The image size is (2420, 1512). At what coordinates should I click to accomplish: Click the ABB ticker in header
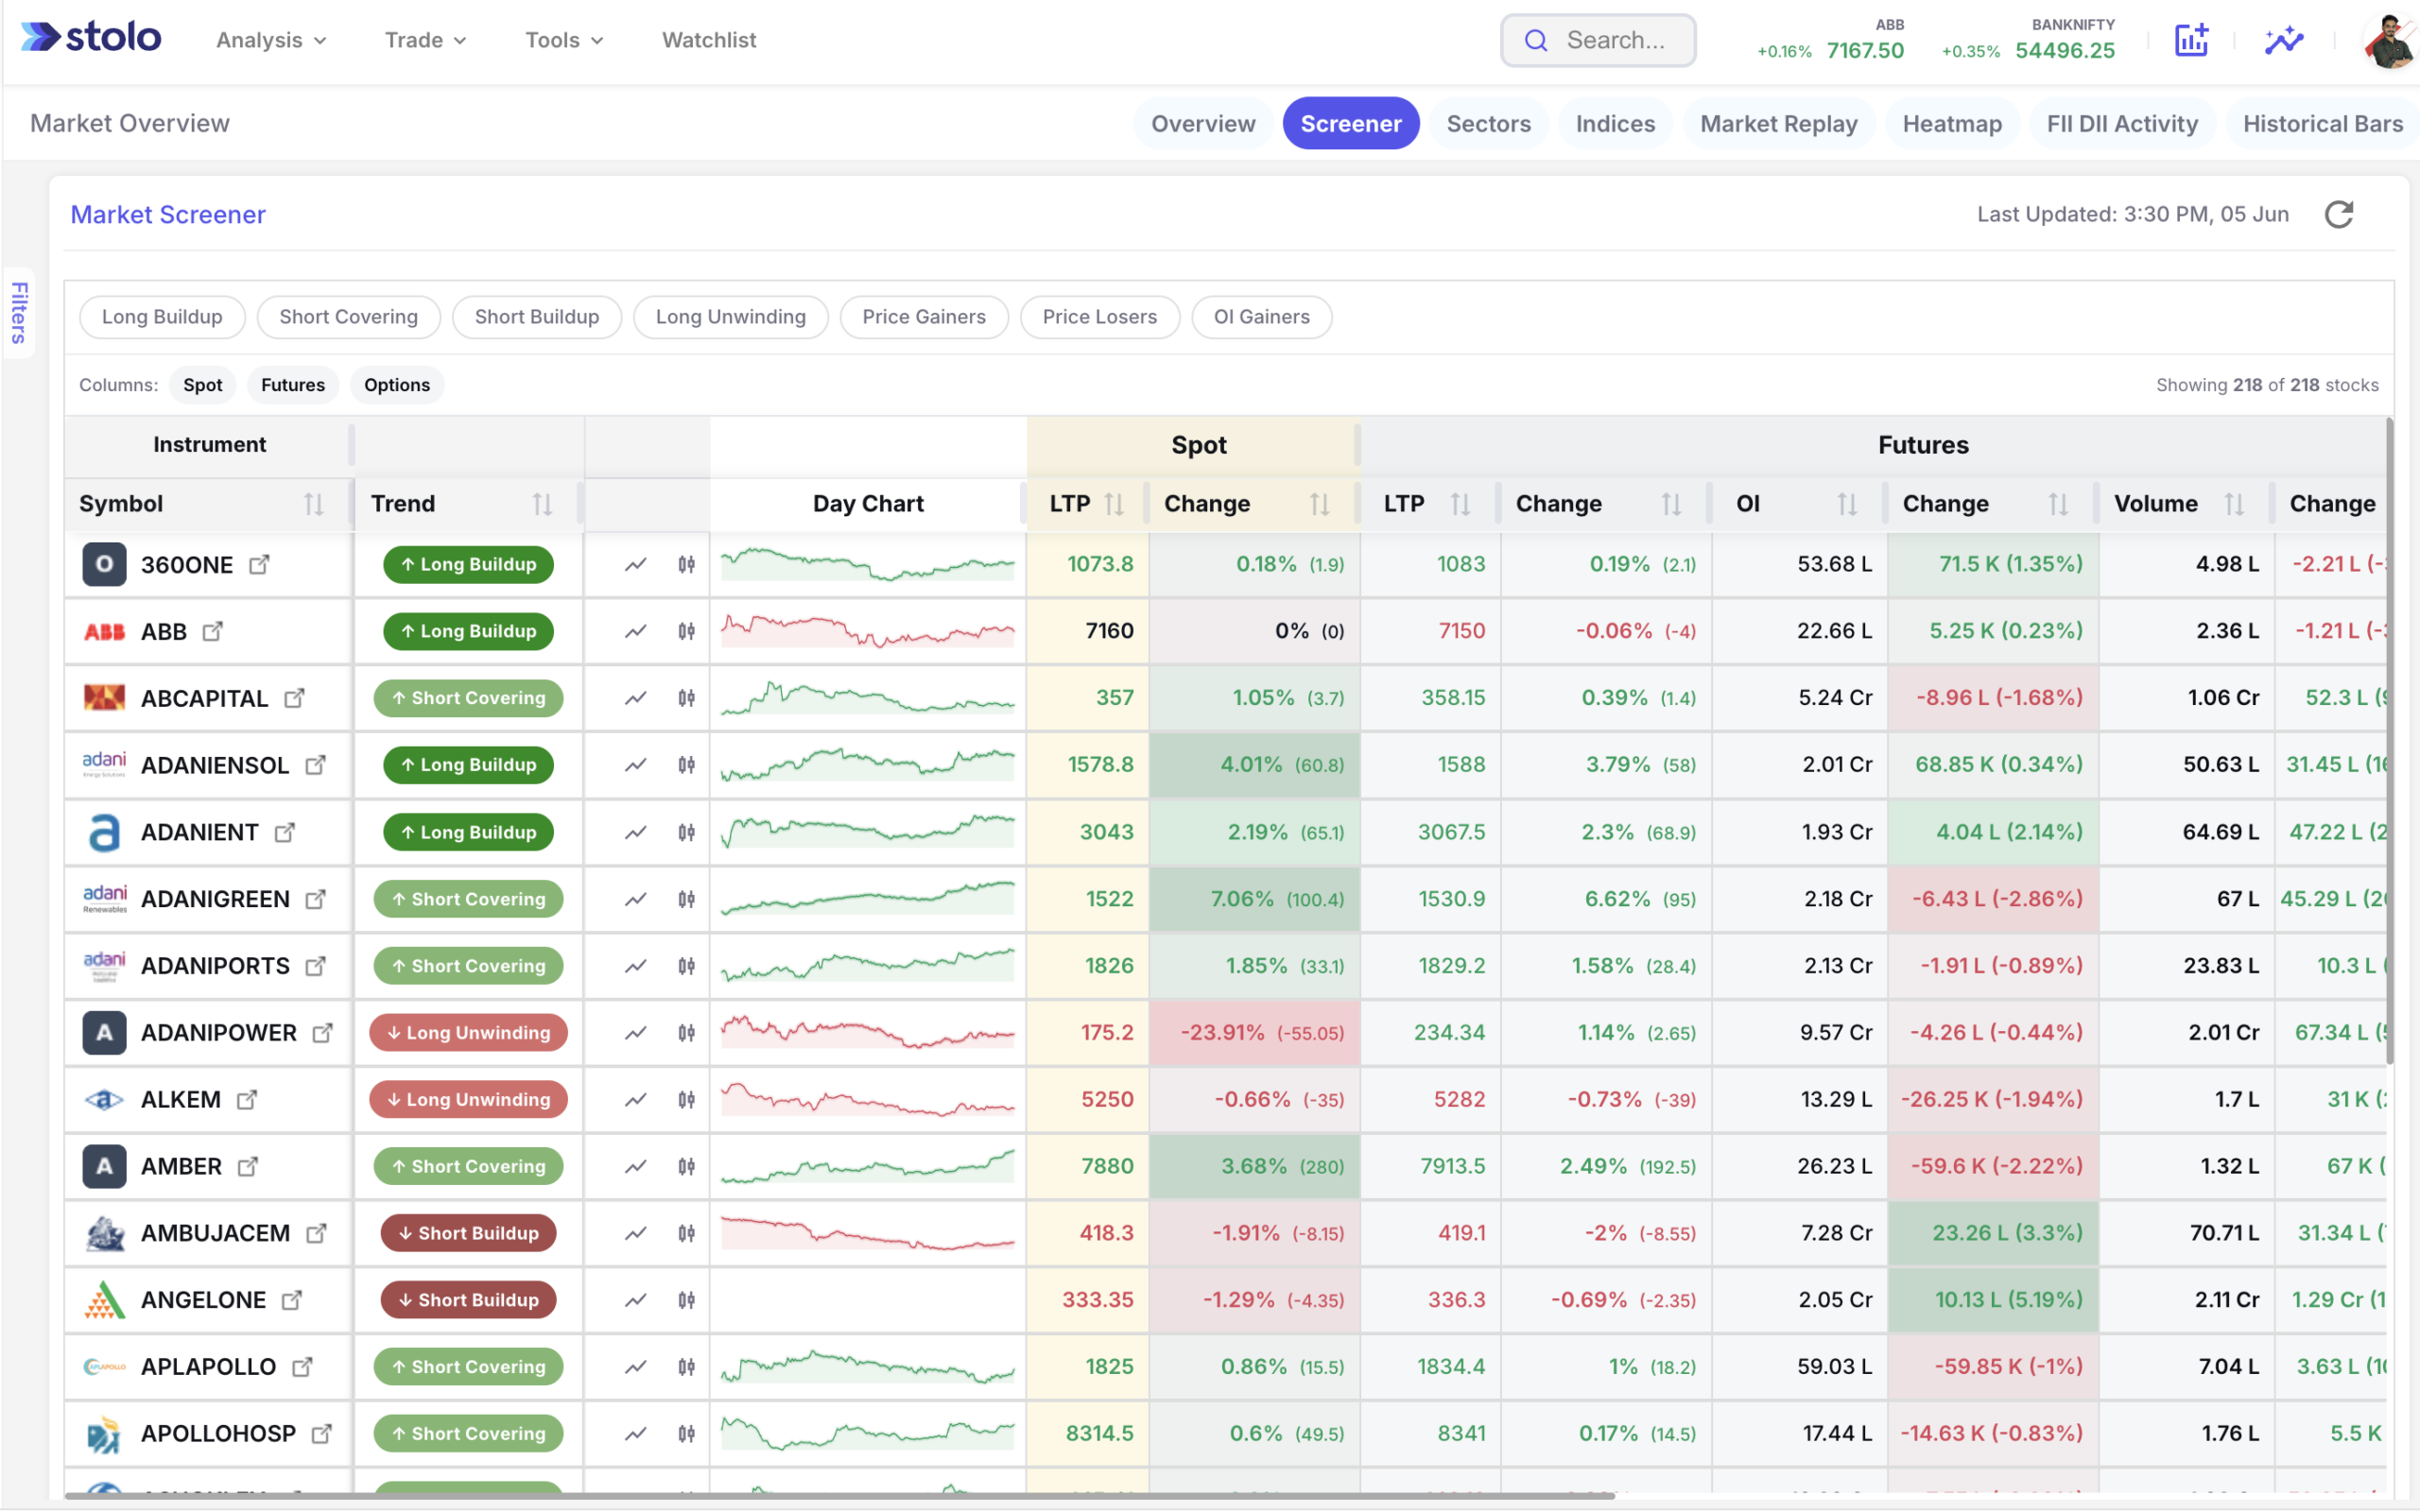coord(1831,40)
